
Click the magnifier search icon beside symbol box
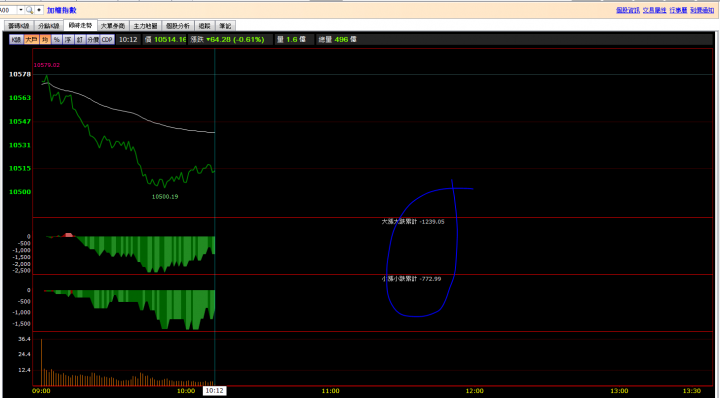click(x=29, y=10)
